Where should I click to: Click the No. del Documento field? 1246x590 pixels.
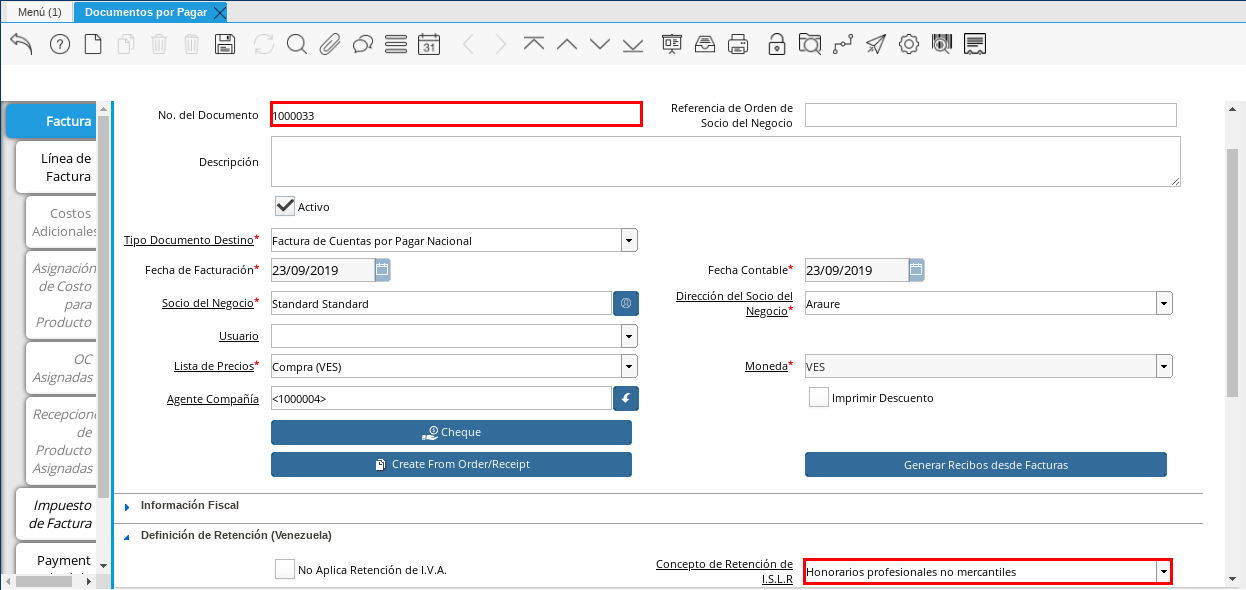click(456, 115)
